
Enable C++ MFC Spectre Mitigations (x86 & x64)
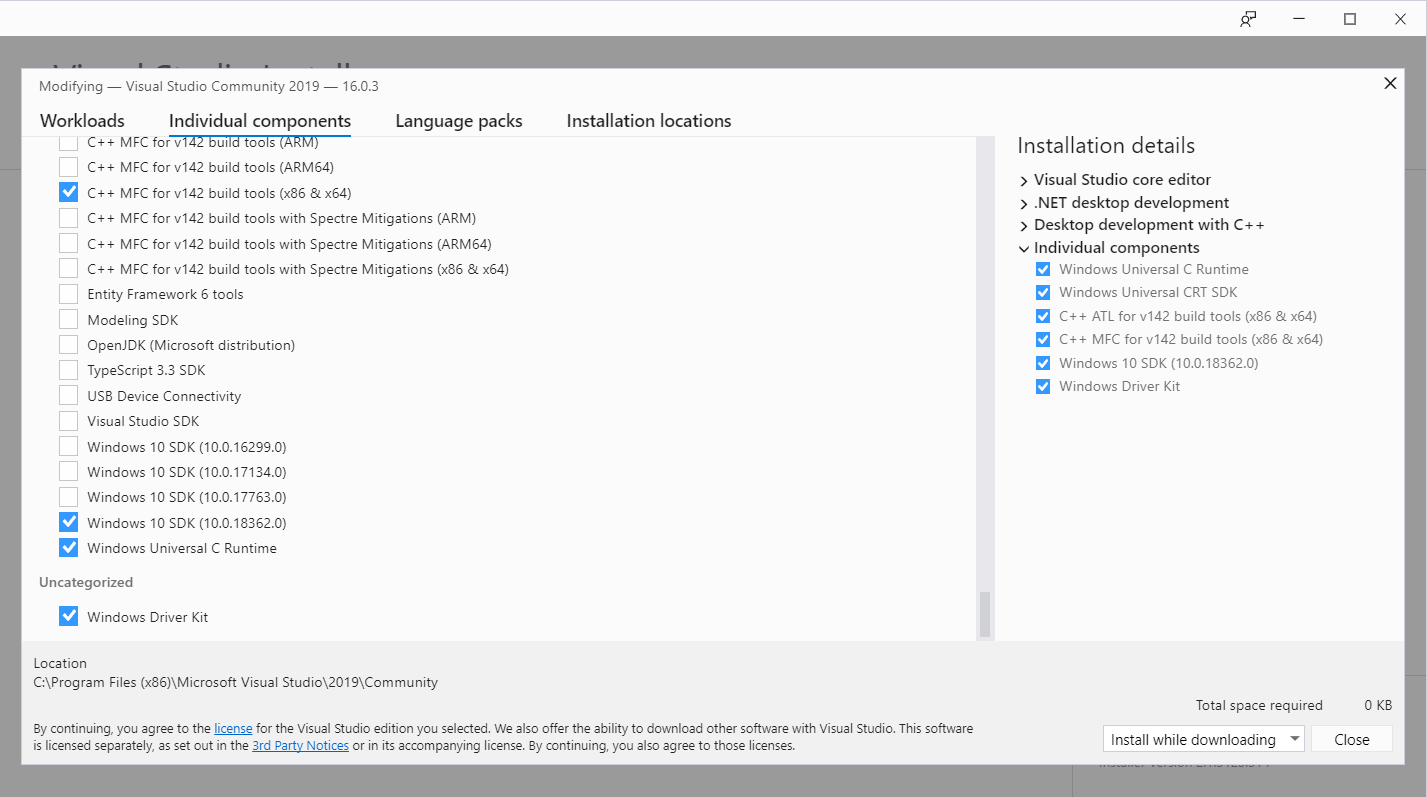coord(68,268)
